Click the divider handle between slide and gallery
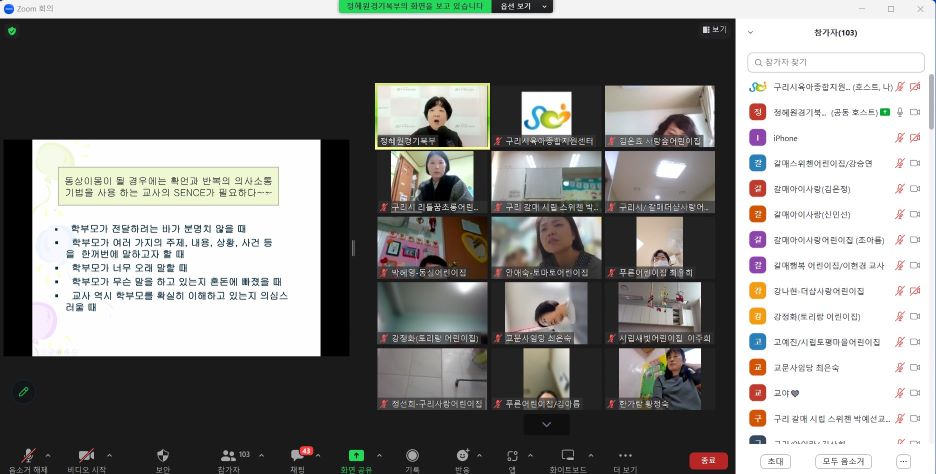Screen dimensions: 936x474 [x=353, y=248]
